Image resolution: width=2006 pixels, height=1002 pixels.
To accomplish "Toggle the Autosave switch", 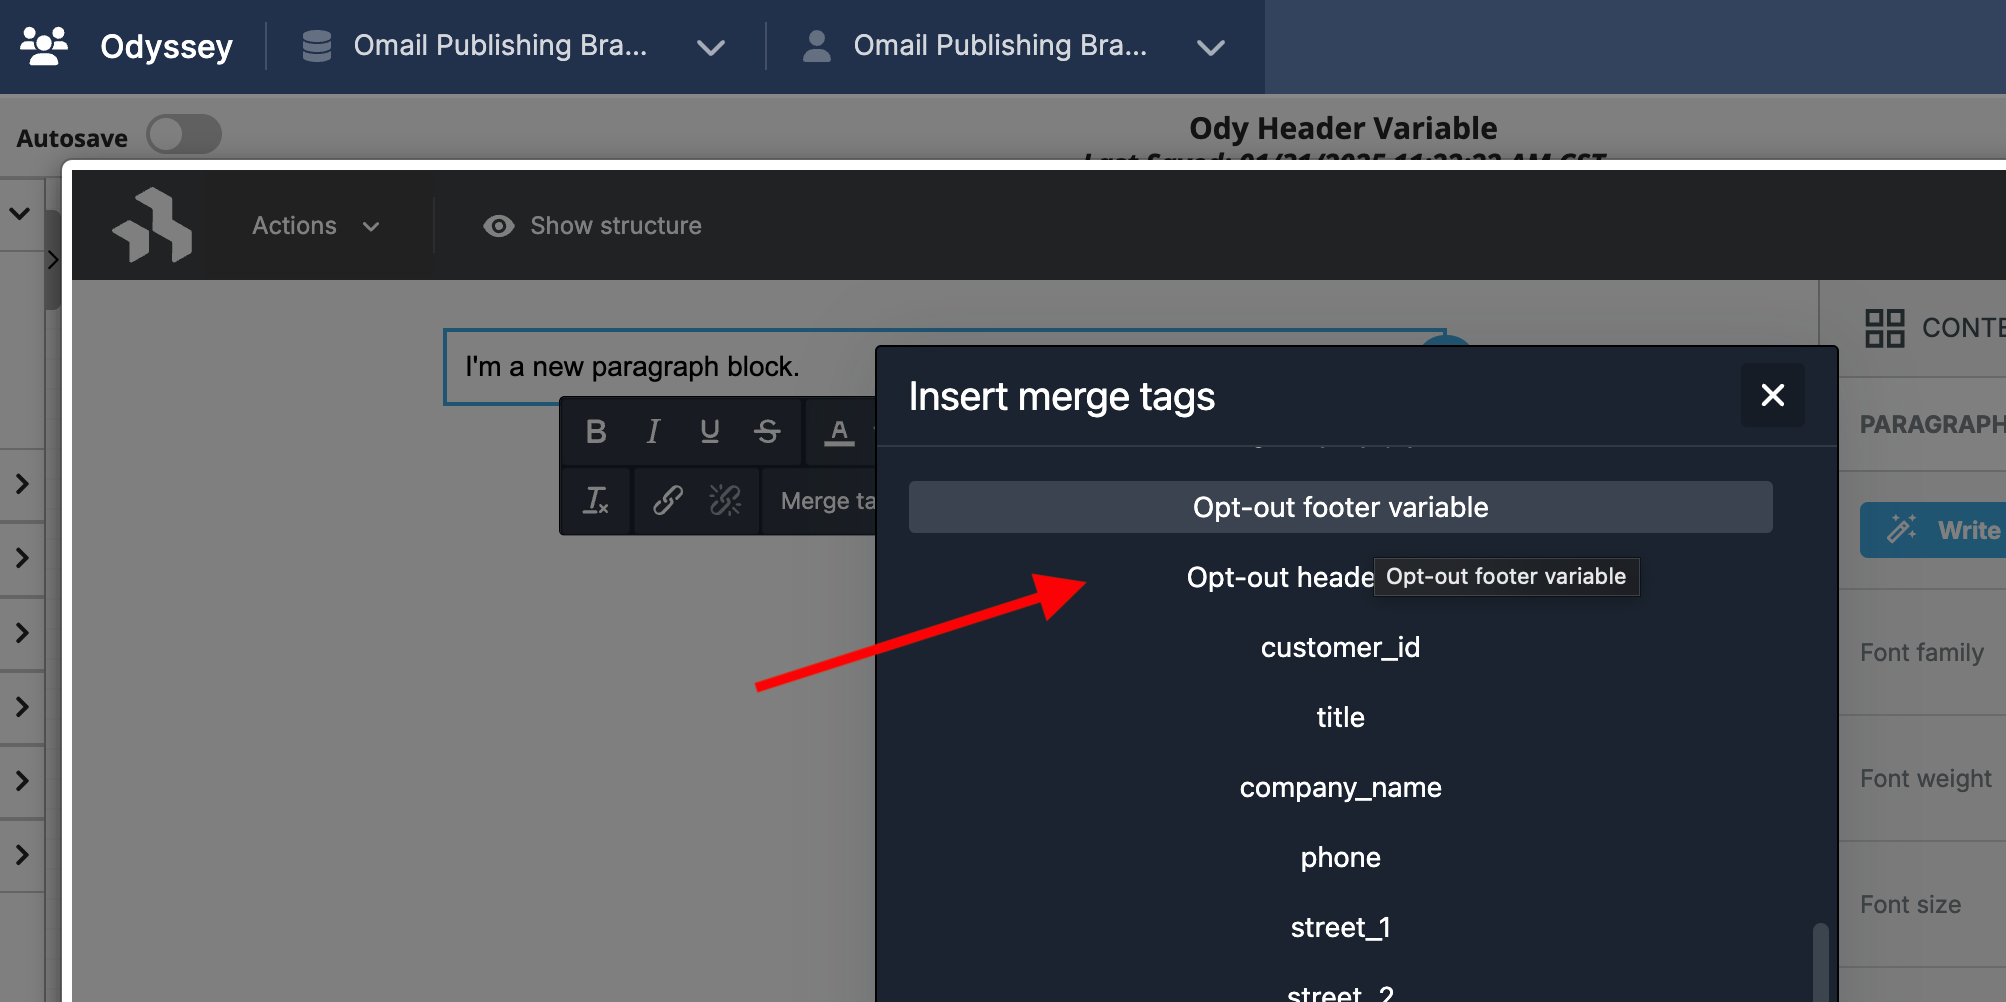I will pyautogui.click(x=184, y=135).
